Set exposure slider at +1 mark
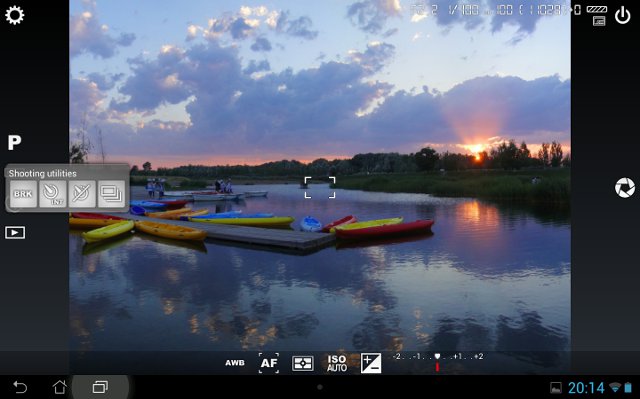 pyautogui.click(x=458, y=357)
